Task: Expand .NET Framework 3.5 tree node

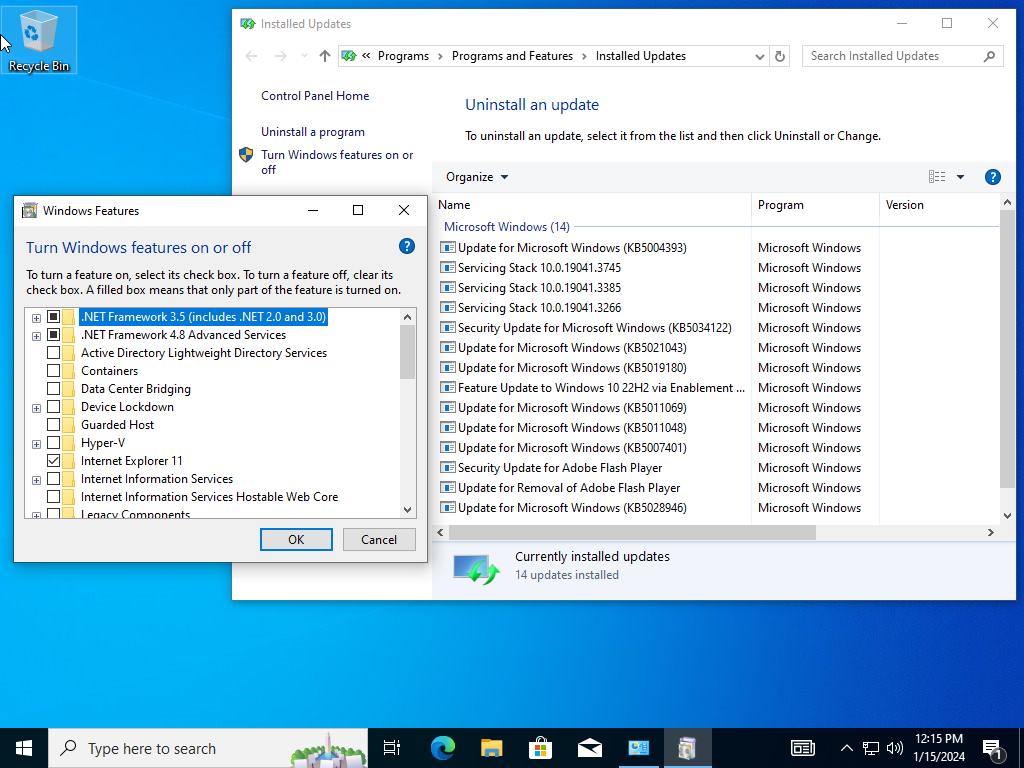Action: click(x=37, y=318)
